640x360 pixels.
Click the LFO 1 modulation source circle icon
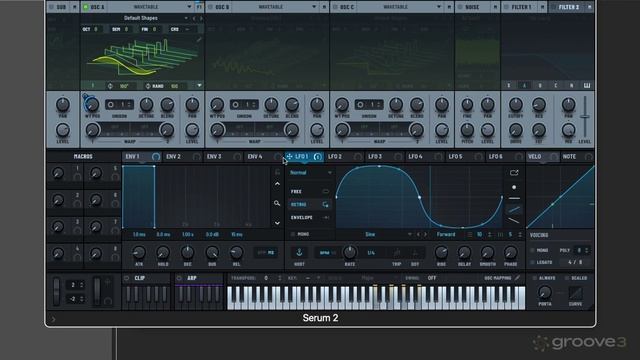point(318,157)
